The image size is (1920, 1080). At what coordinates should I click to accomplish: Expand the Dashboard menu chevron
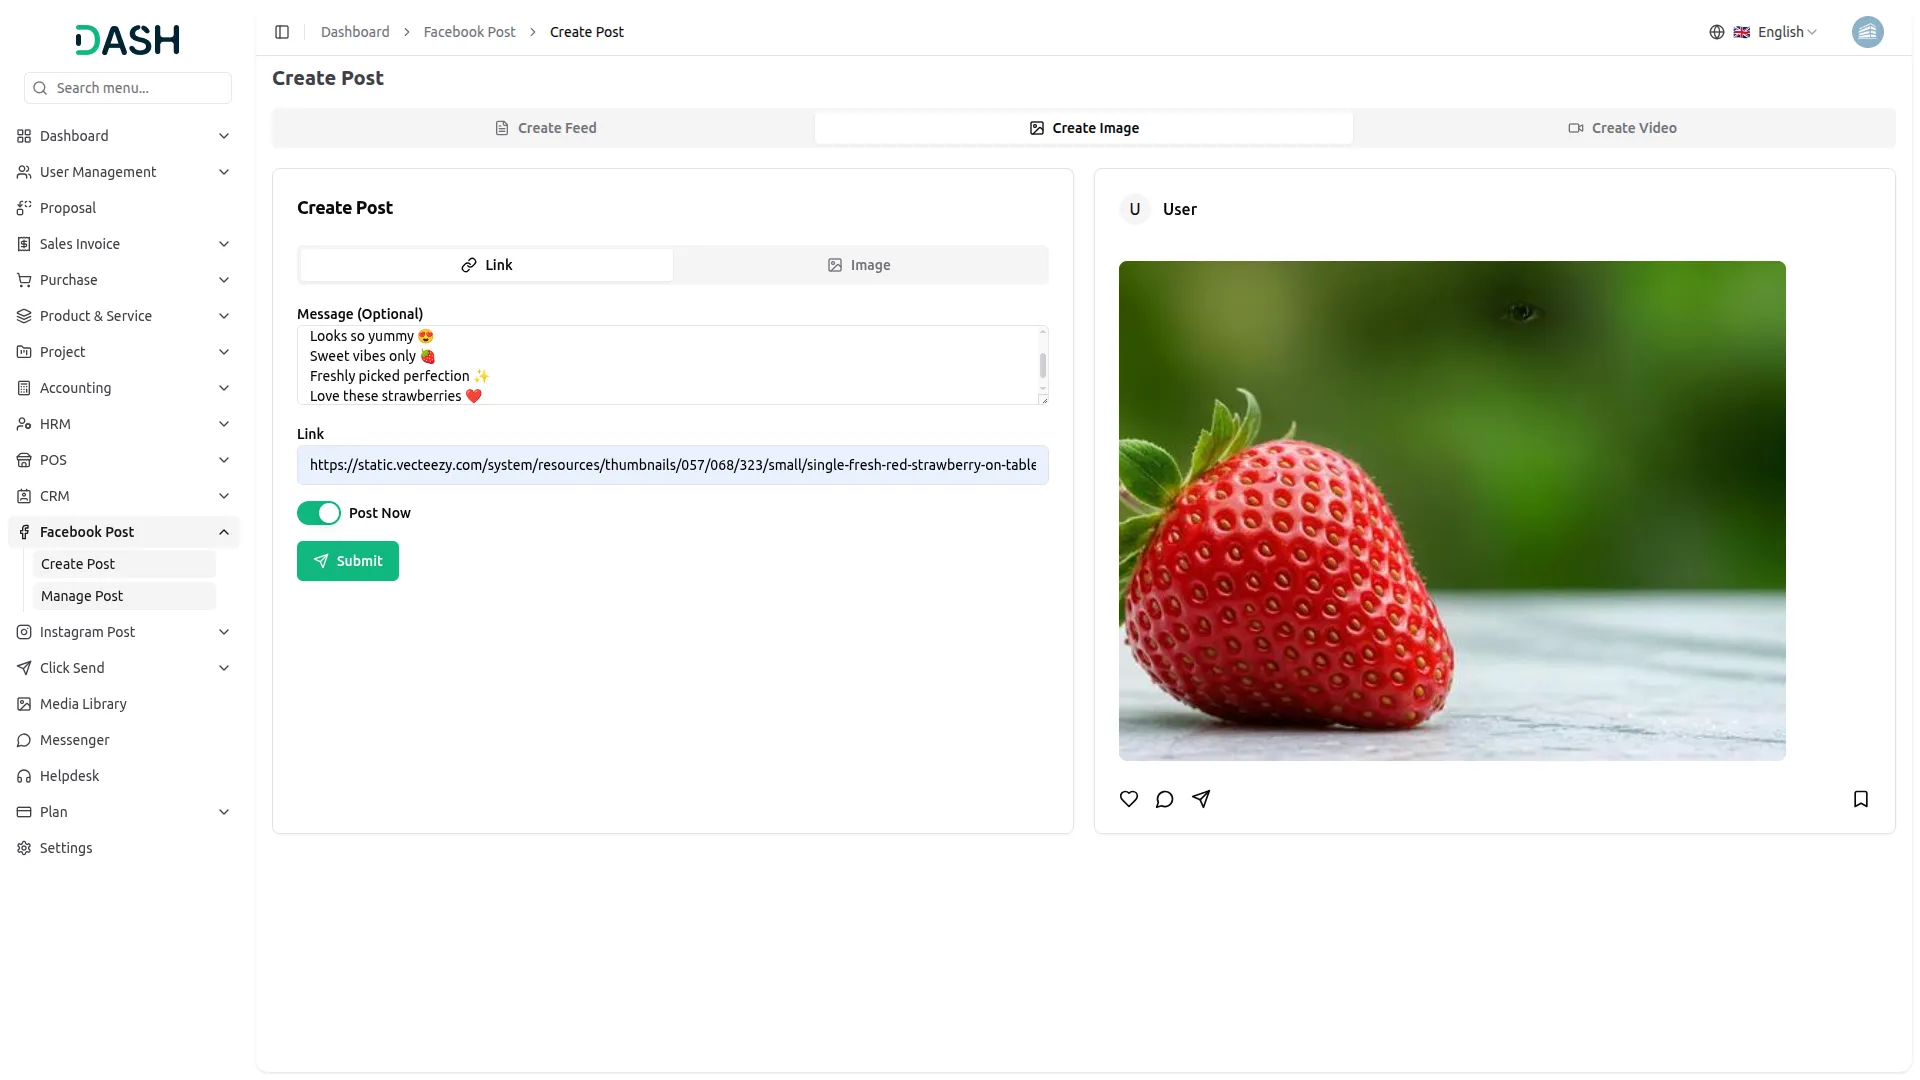click(x=224, y=136)
